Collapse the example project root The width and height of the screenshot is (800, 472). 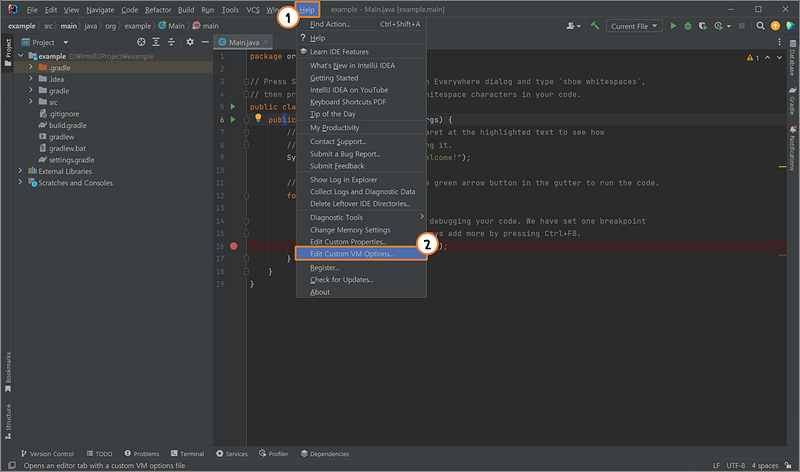pos(20,56)
